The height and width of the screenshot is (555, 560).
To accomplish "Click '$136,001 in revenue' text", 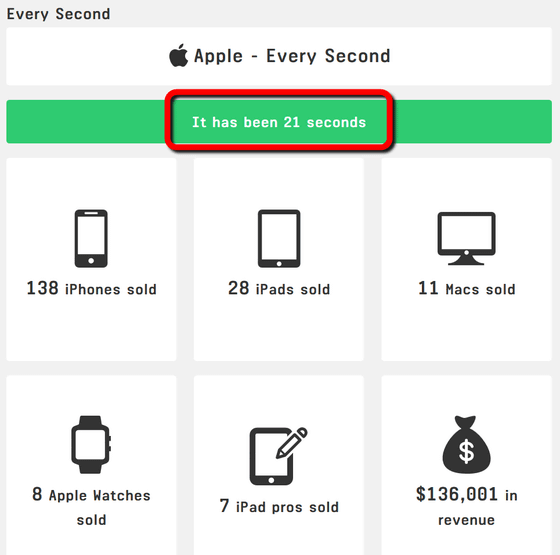I will (466, 507).
